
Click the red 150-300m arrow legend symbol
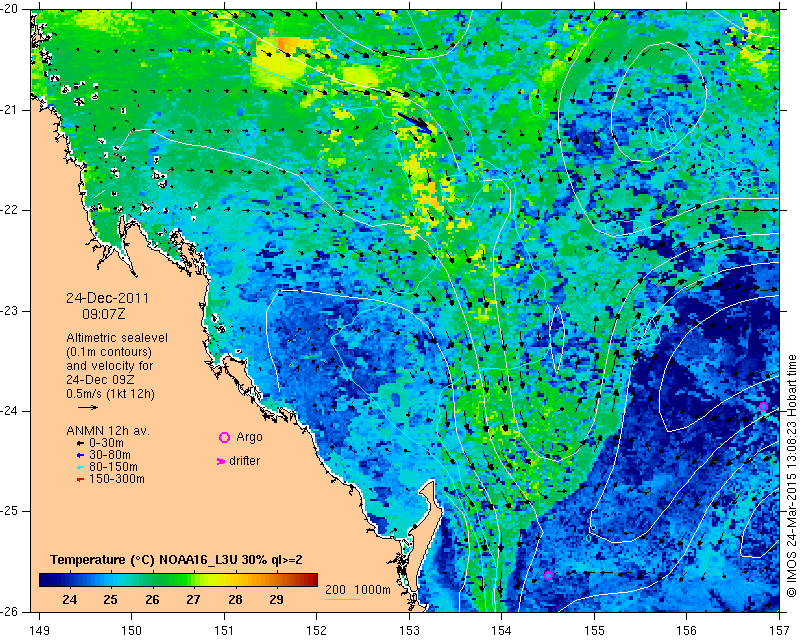(80, 480)
